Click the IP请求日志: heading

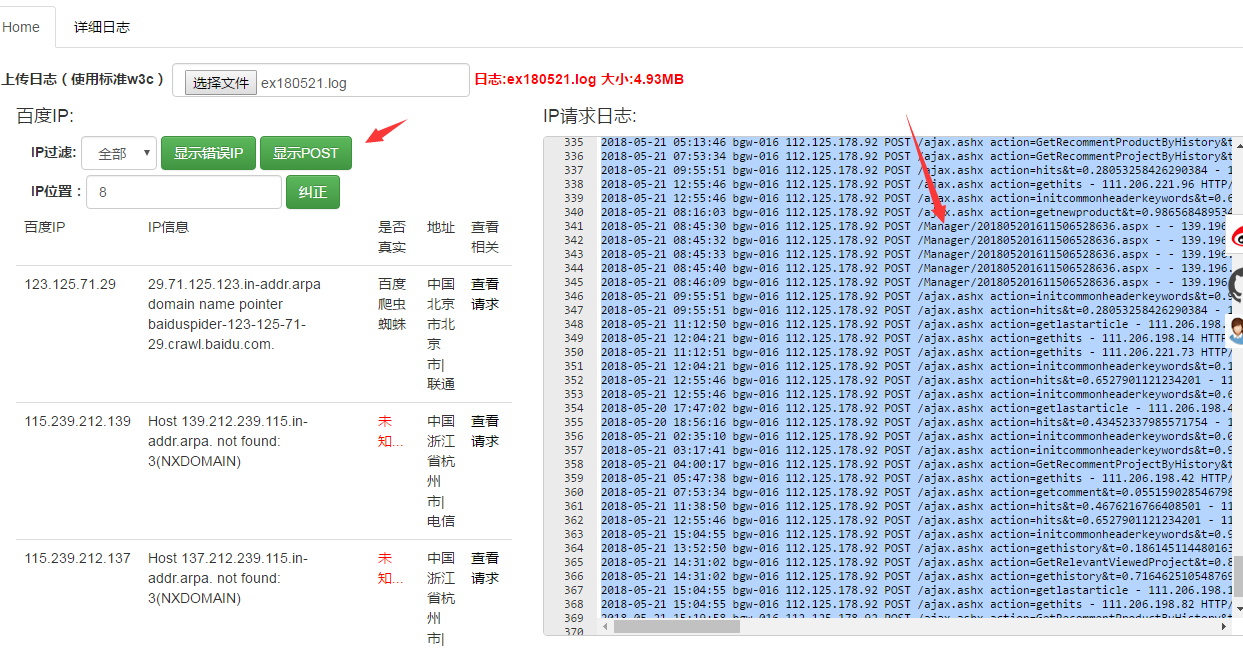590,116
